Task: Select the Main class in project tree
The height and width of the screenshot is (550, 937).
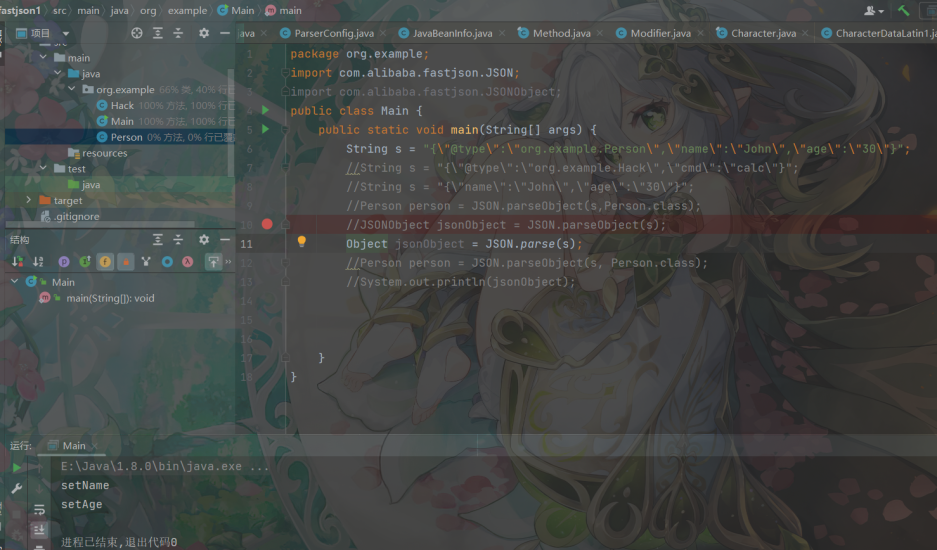Action: pos(123,121)
